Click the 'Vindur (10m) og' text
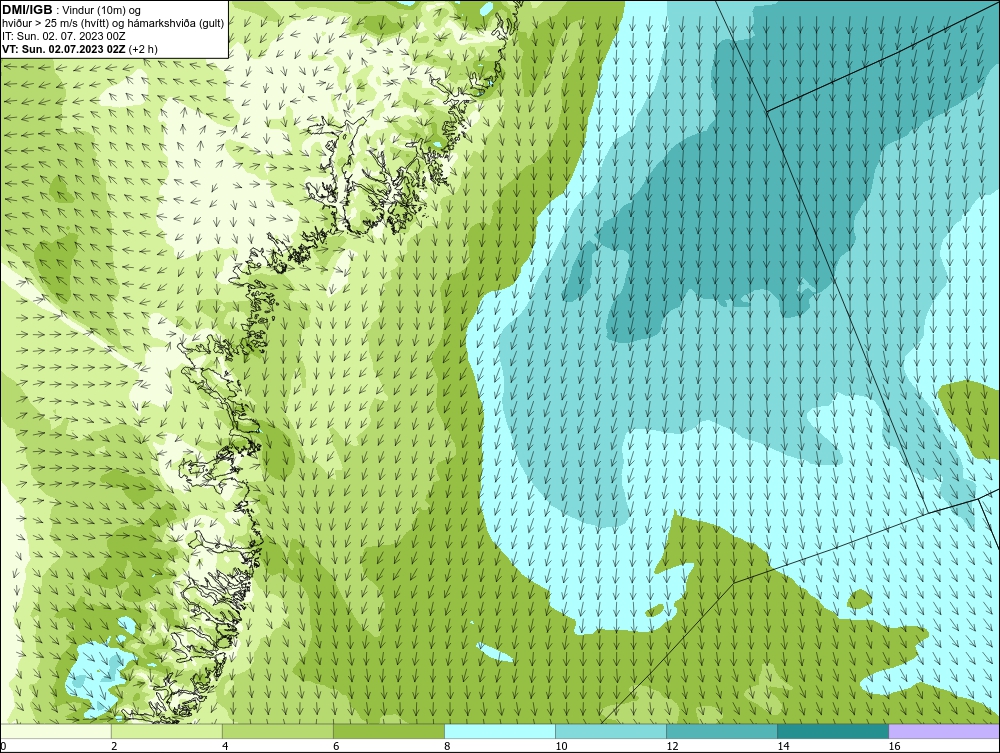The height and width of the screenshot is (753, 1000). click(x=102, y=10)
